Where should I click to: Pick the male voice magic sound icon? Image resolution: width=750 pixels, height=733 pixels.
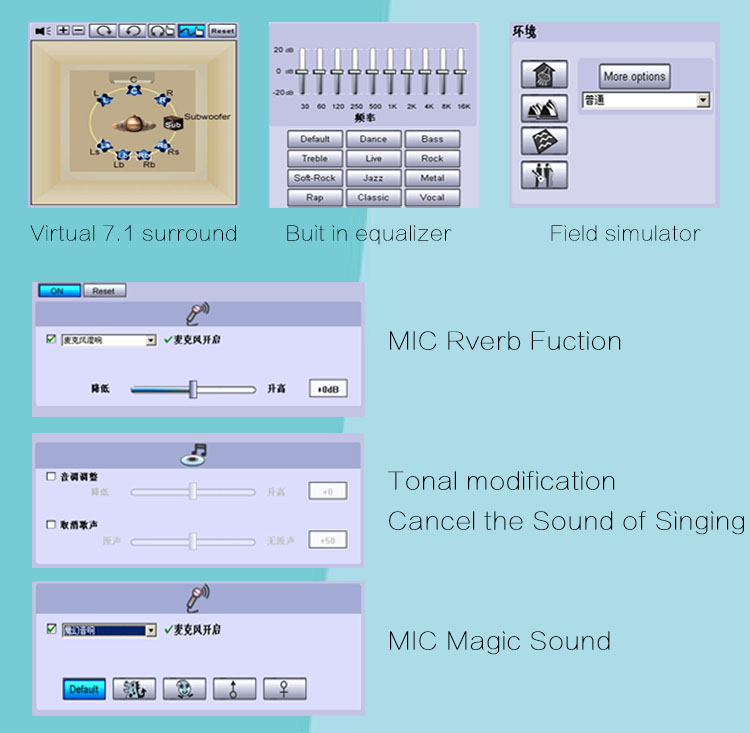(235, 689)
